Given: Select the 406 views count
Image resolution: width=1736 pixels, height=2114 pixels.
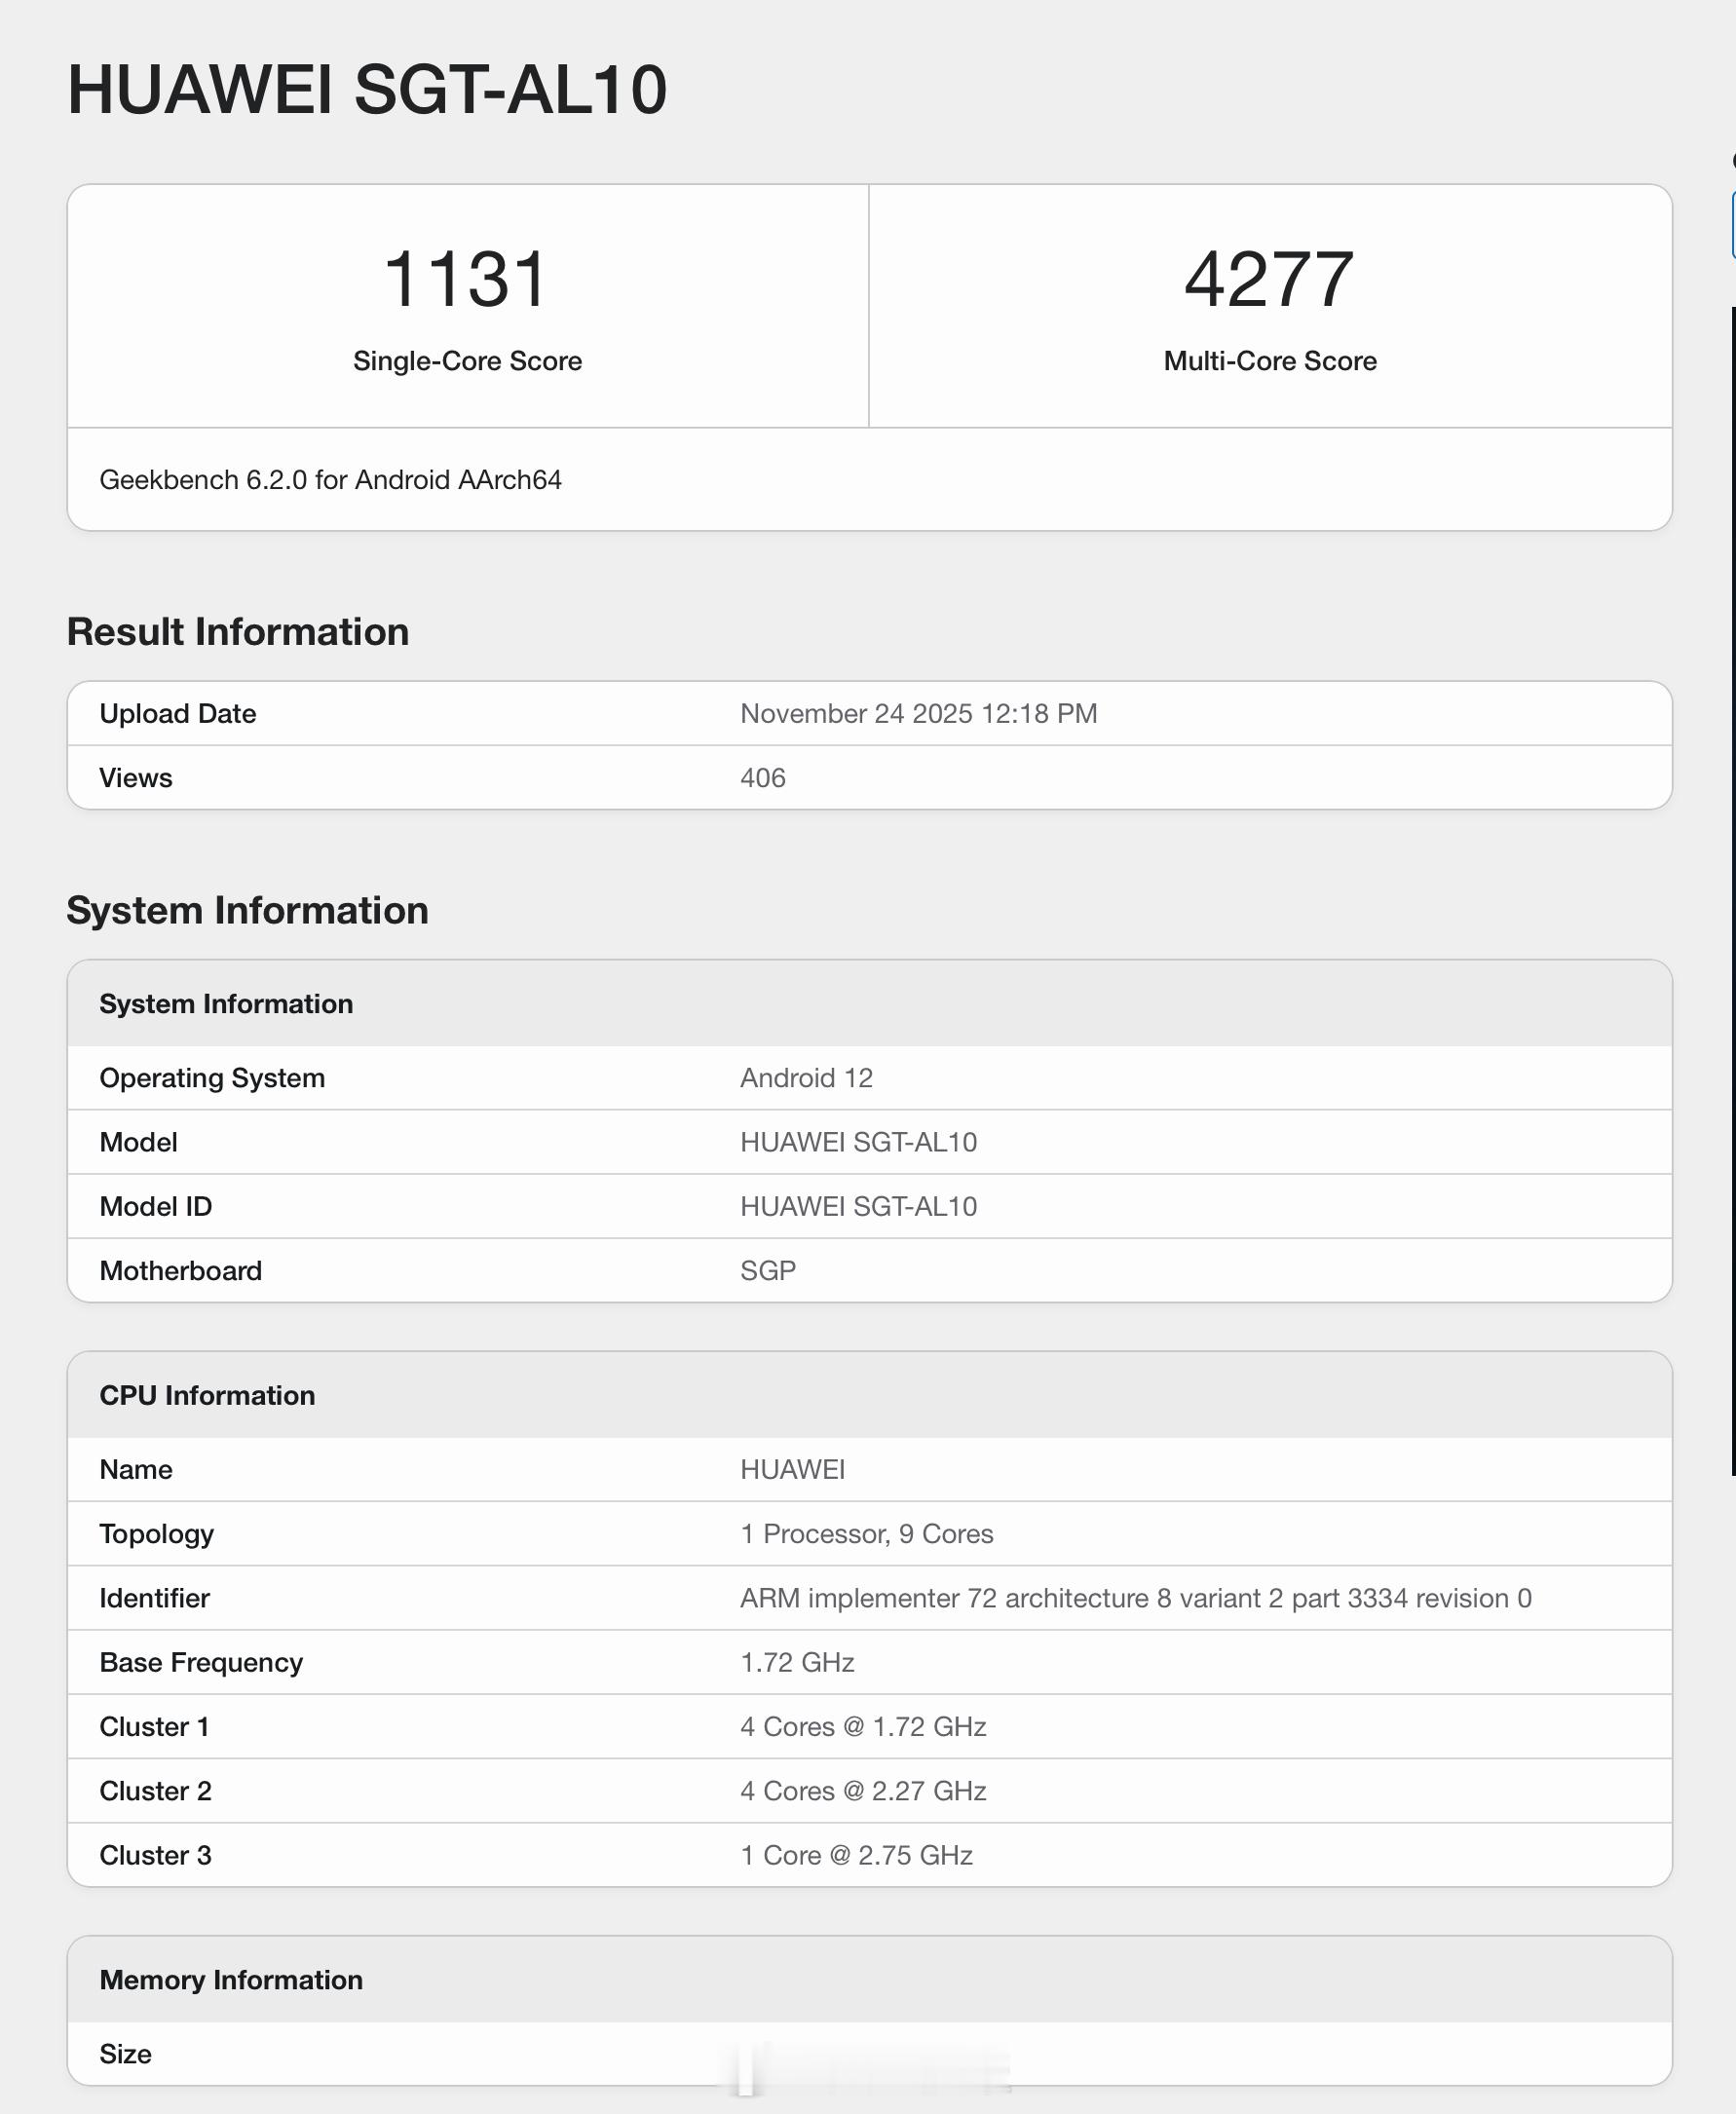Looking at the screenshot, I should (x=763, y=778).
